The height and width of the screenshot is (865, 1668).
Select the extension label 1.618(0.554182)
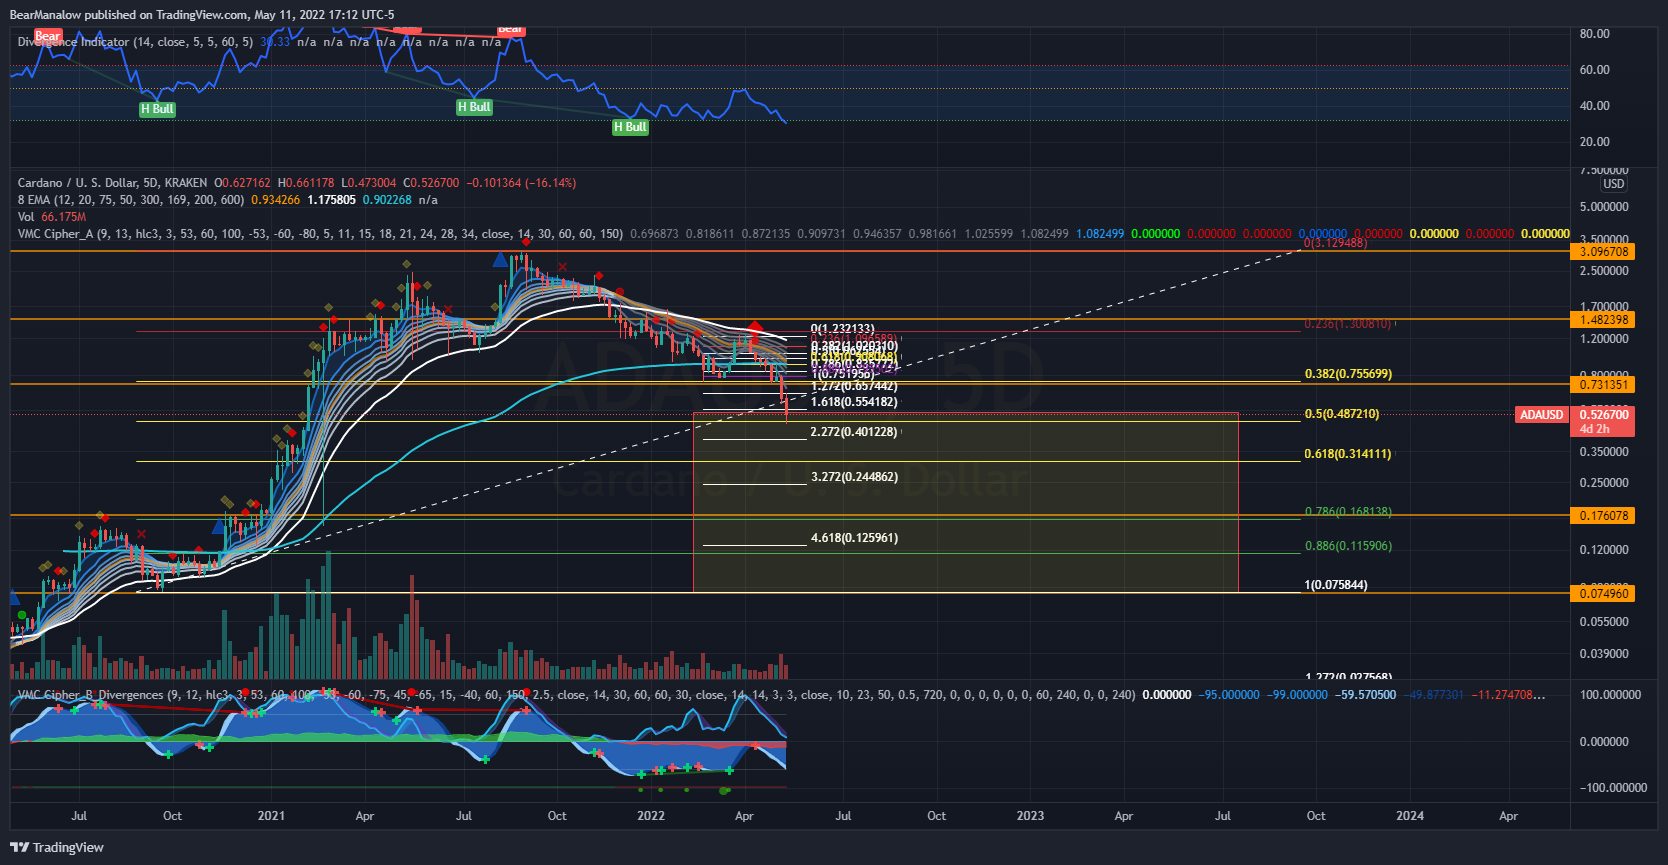[854, 402]
